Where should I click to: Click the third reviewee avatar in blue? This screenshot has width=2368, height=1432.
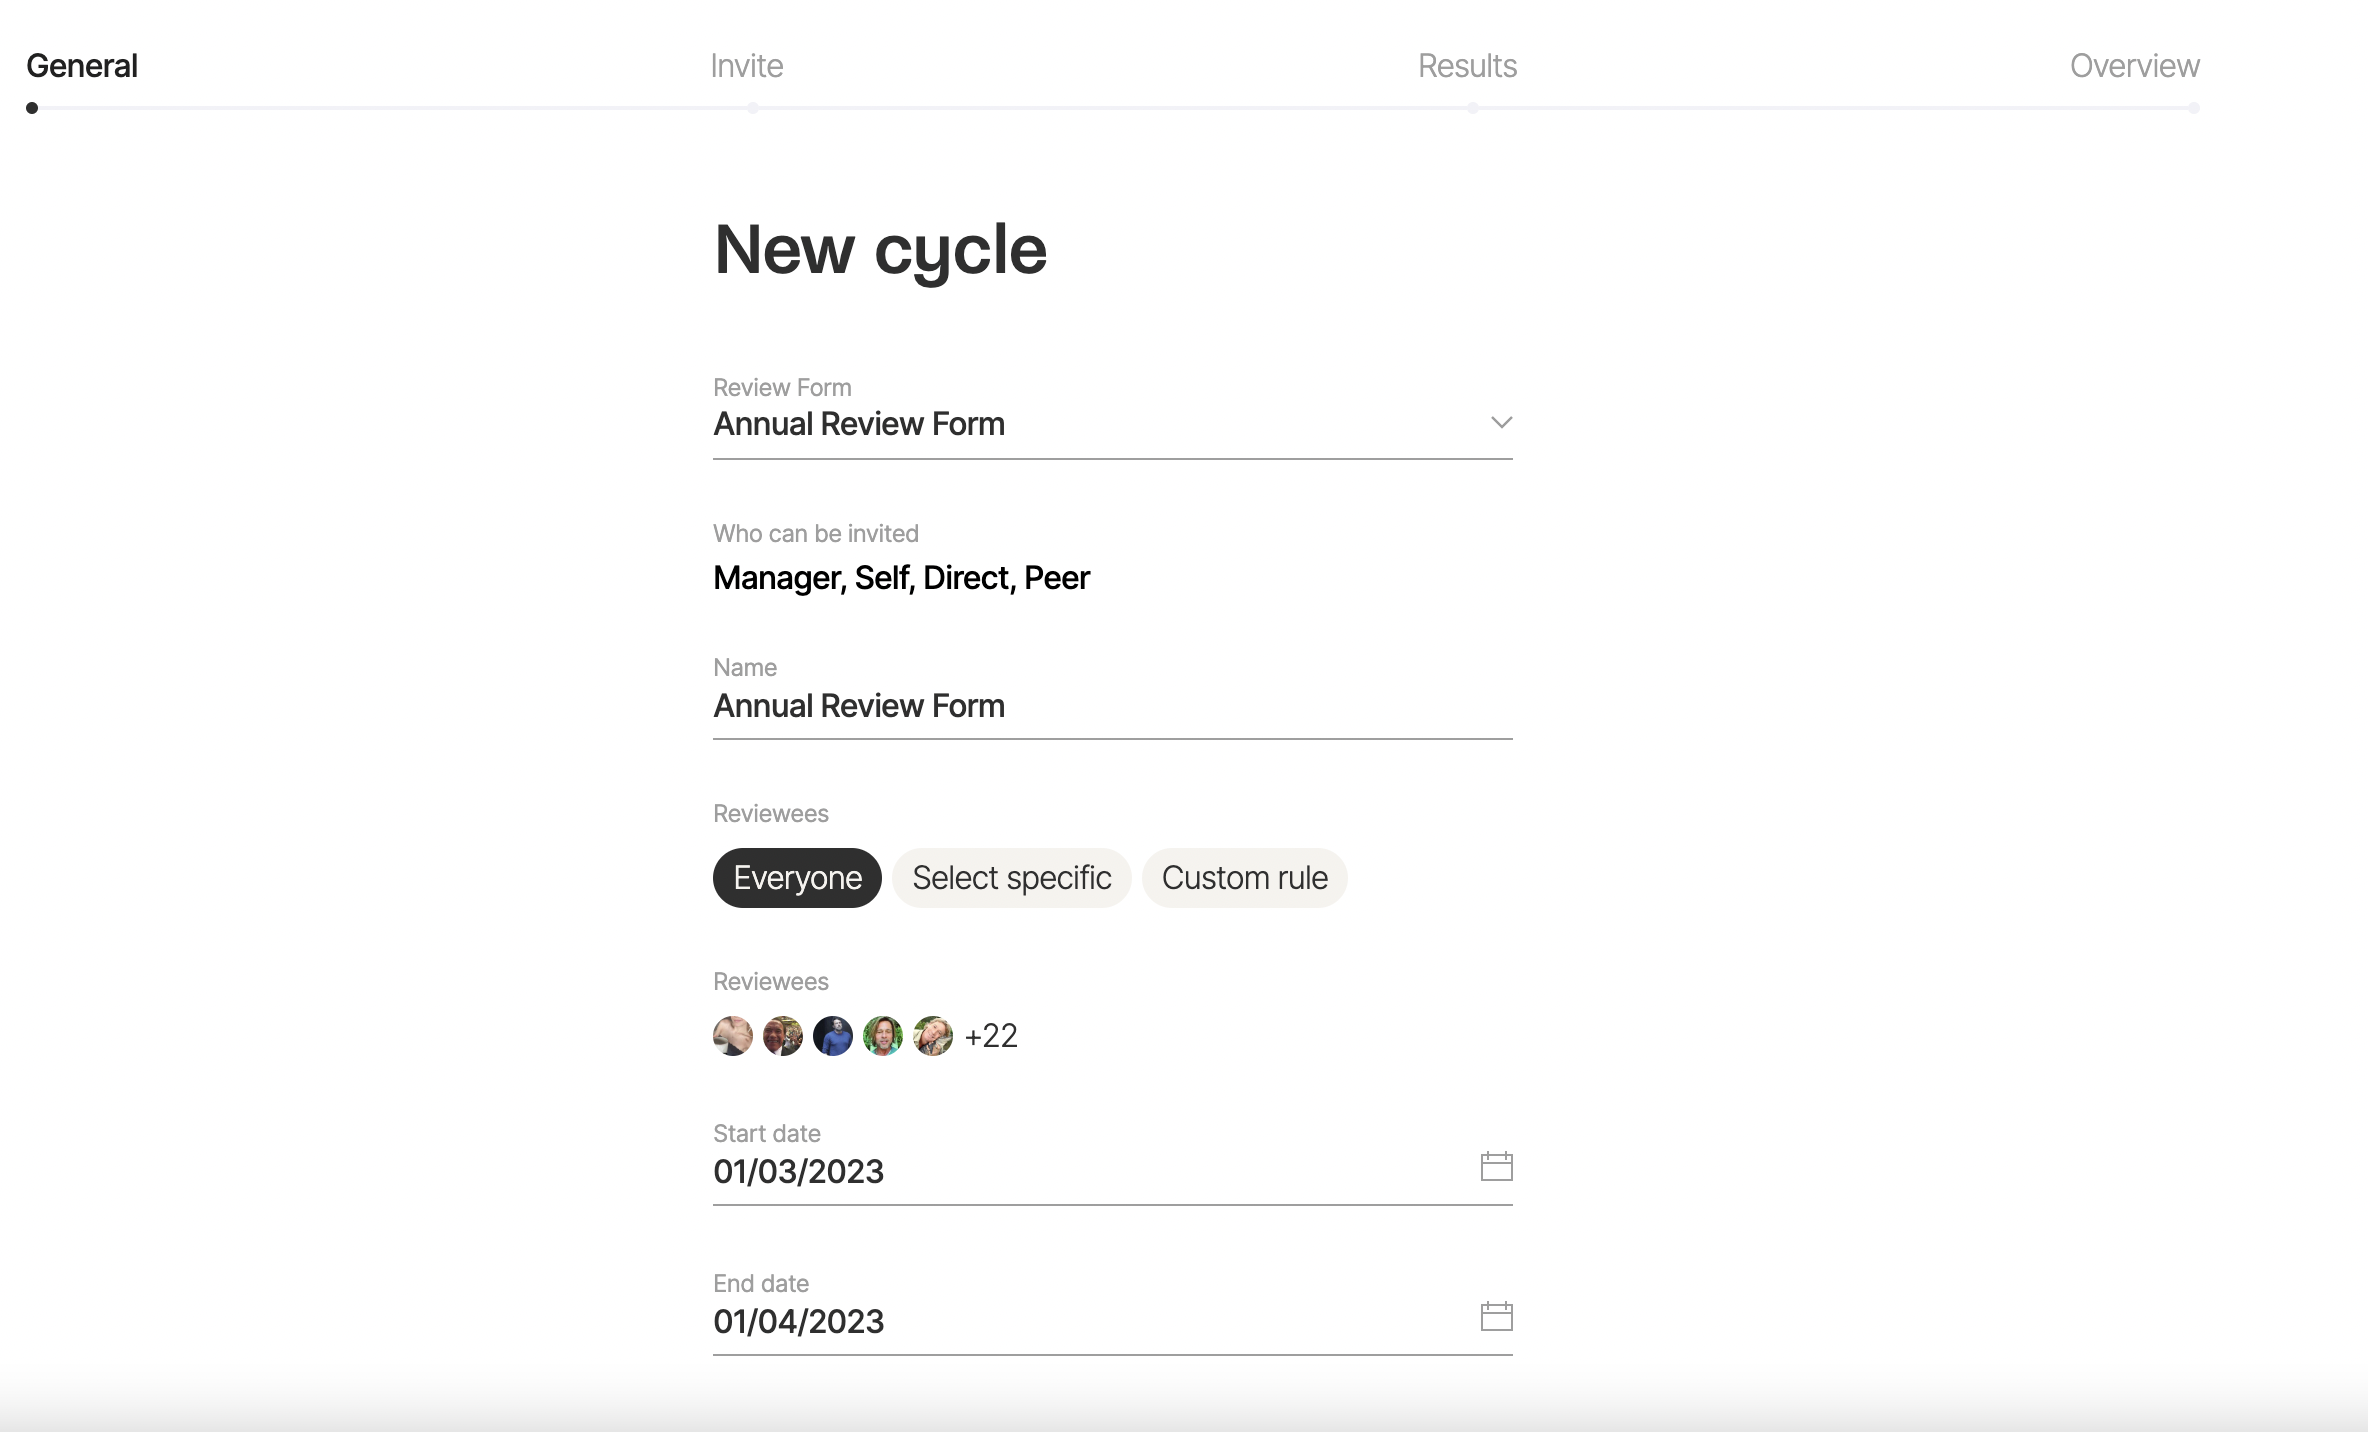point(833,1036)
